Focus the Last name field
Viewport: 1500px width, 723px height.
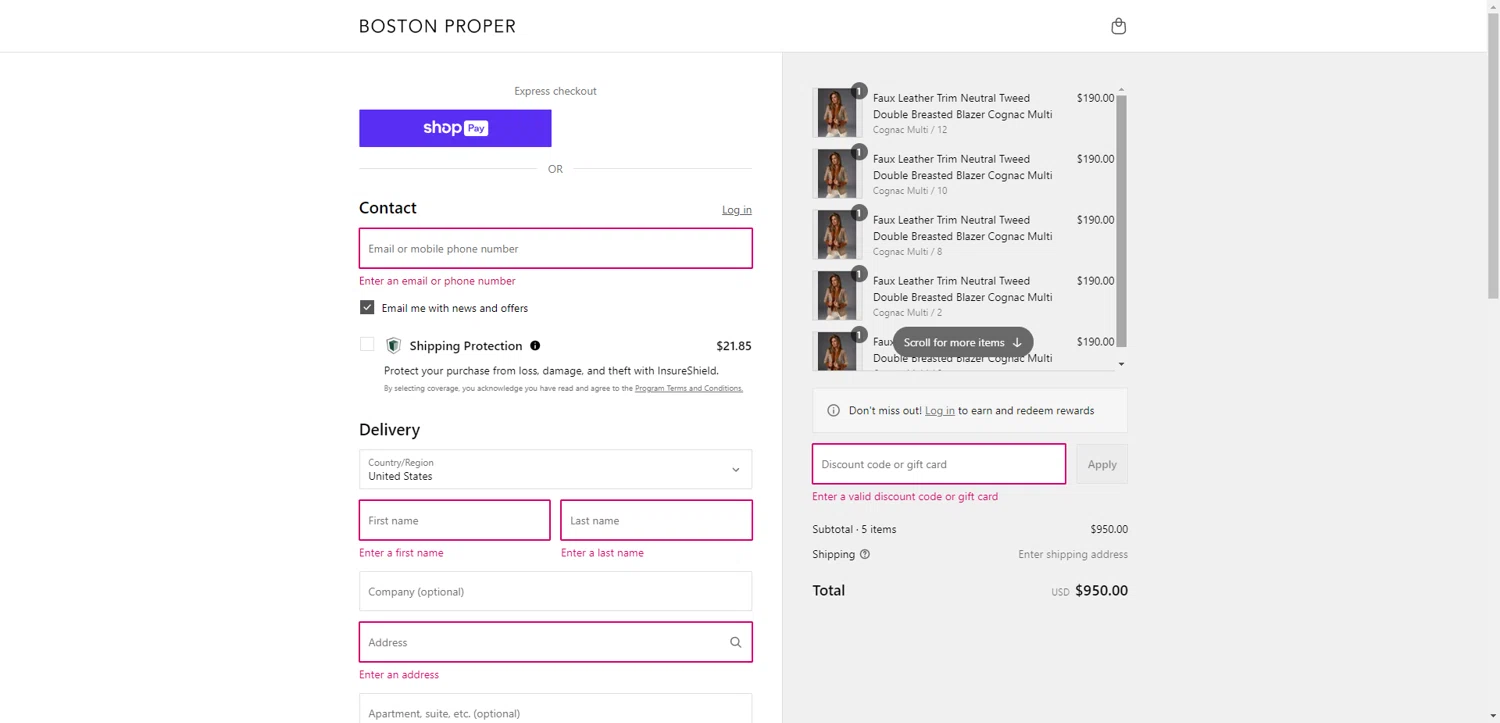pyautogui.click(x=656, y=520)
